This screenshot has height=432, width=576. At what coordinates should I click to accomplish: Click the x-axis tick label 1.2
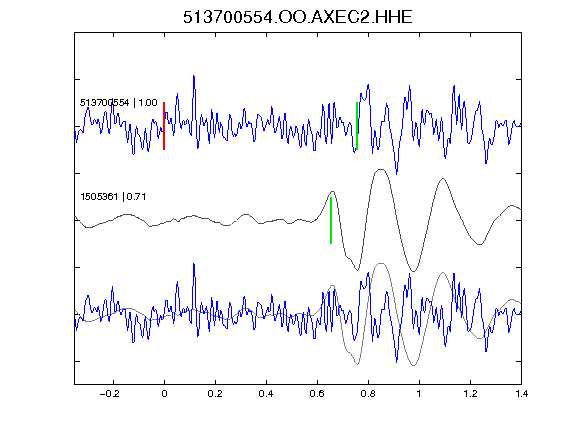coord(470,394)
